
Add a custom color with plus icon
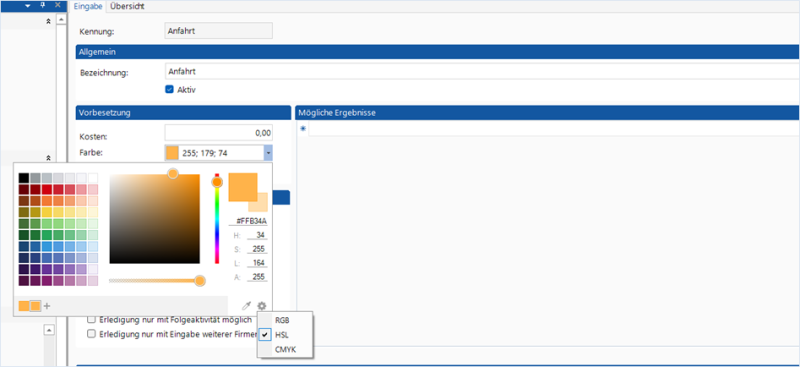(x=47, y=306)
